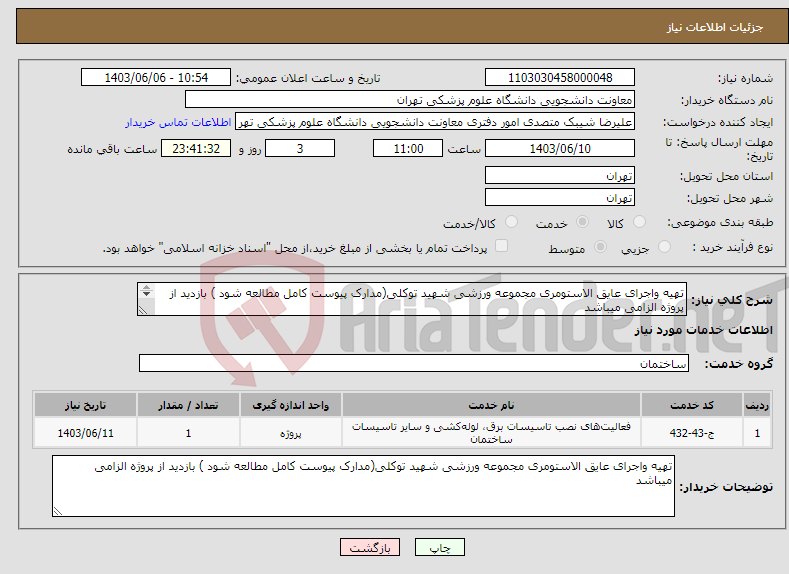Open اطلاعات تماس خریدار link
This screenshot has height=574, width=789.
[178, 122]
